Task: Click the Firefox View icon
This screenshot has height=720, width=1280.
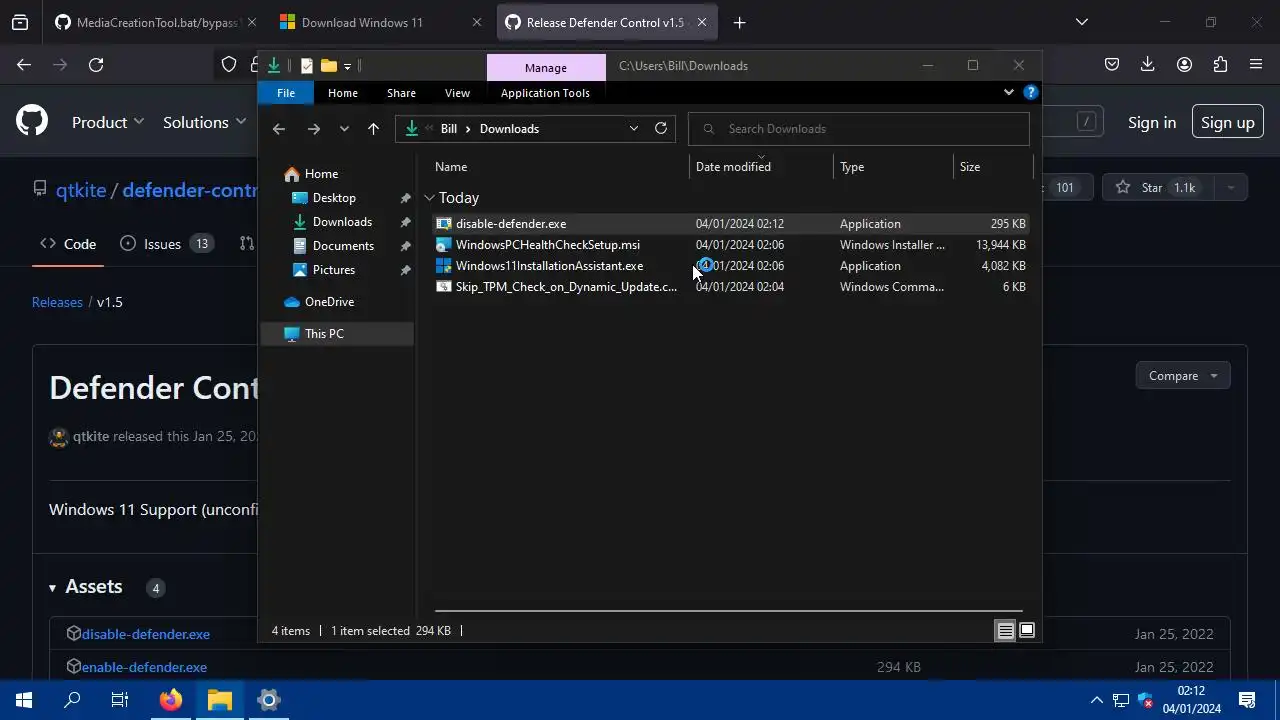Action: coord(20,22)
